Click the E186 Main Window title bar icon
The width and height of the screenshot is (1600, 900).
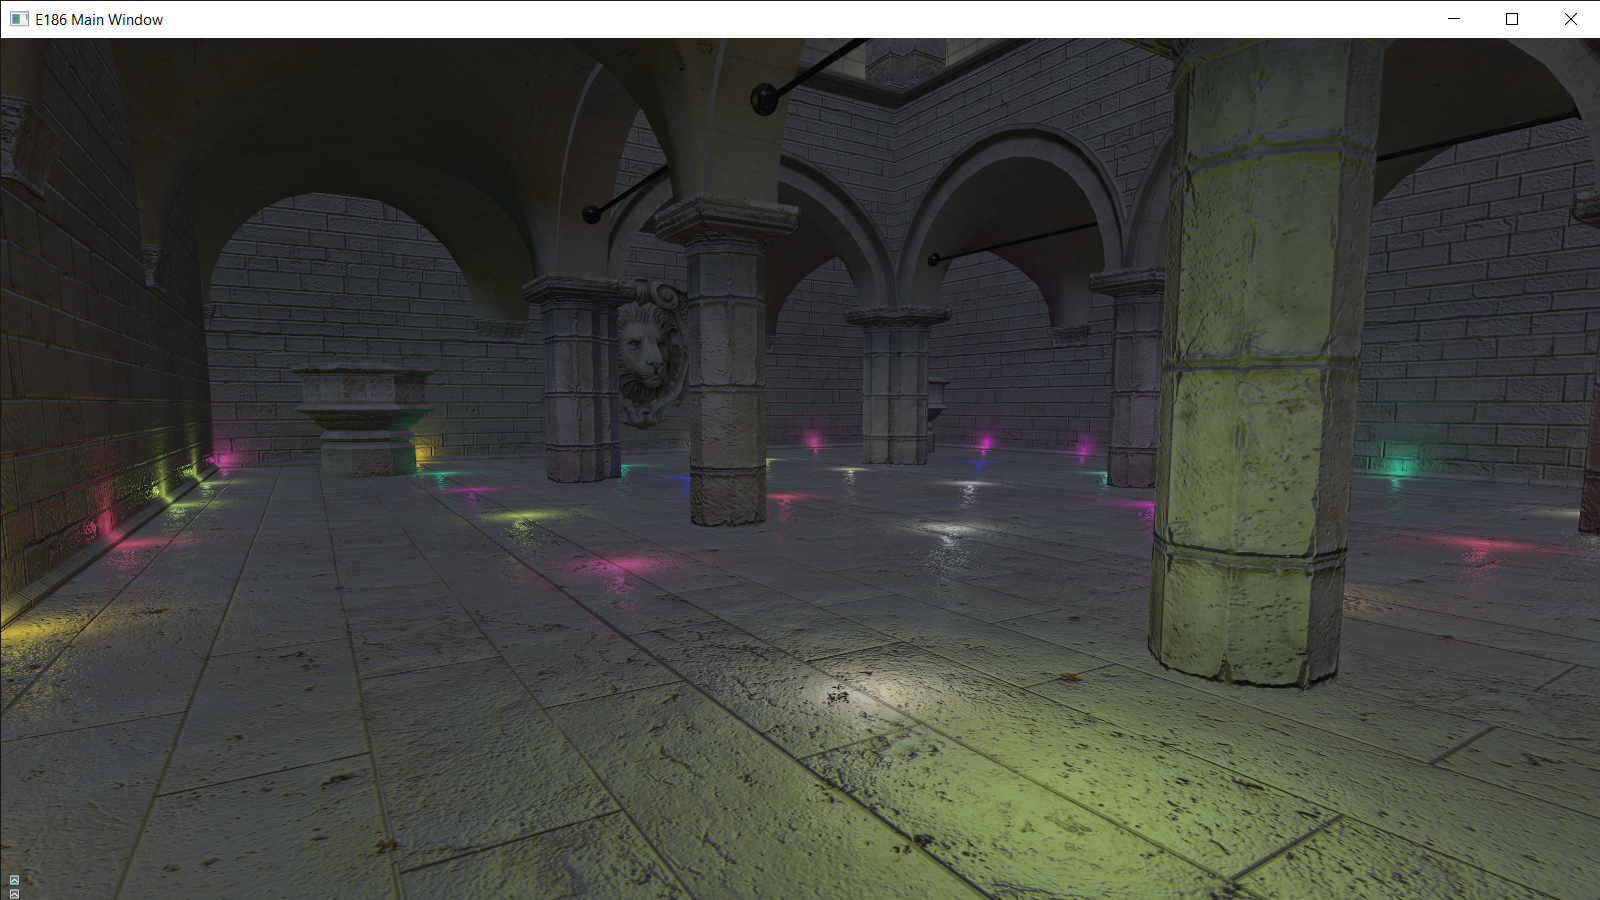pyautogui.click(x=19, y=19)
